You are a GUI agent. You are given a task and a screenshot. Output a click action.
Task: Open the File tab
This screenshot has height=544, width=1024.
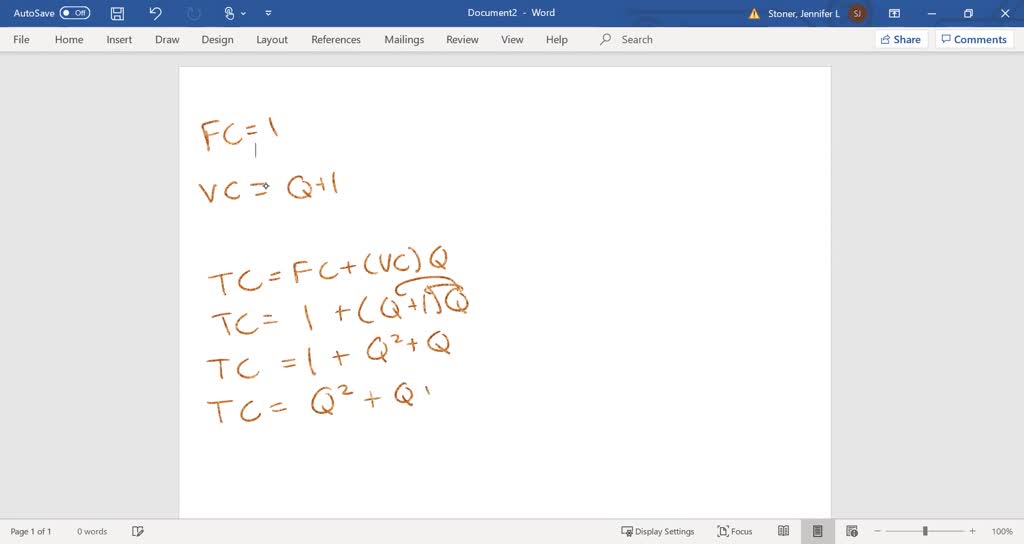pos(22,39)
